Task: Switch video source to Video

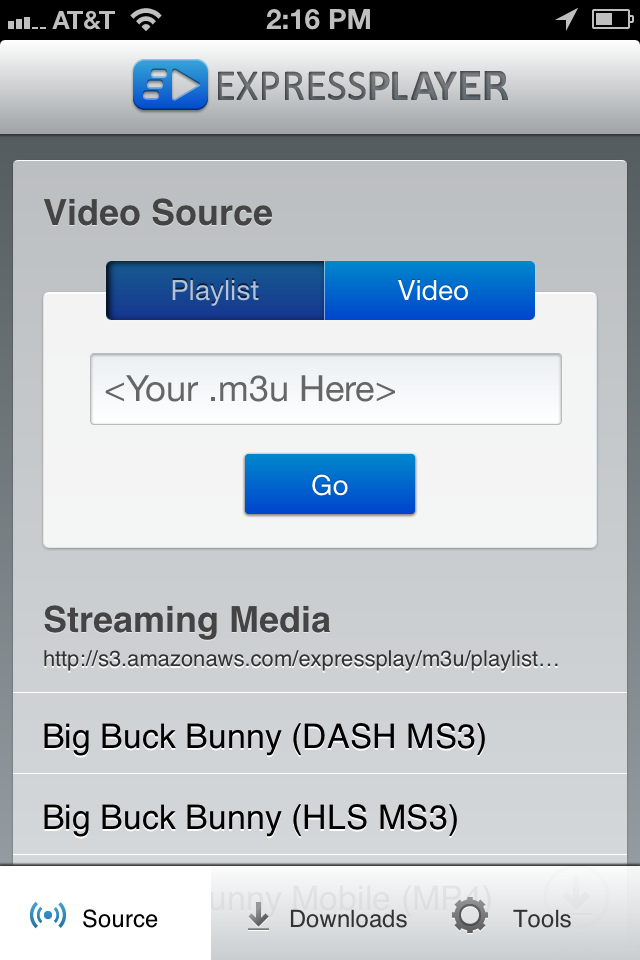Action: coord(432,291)
